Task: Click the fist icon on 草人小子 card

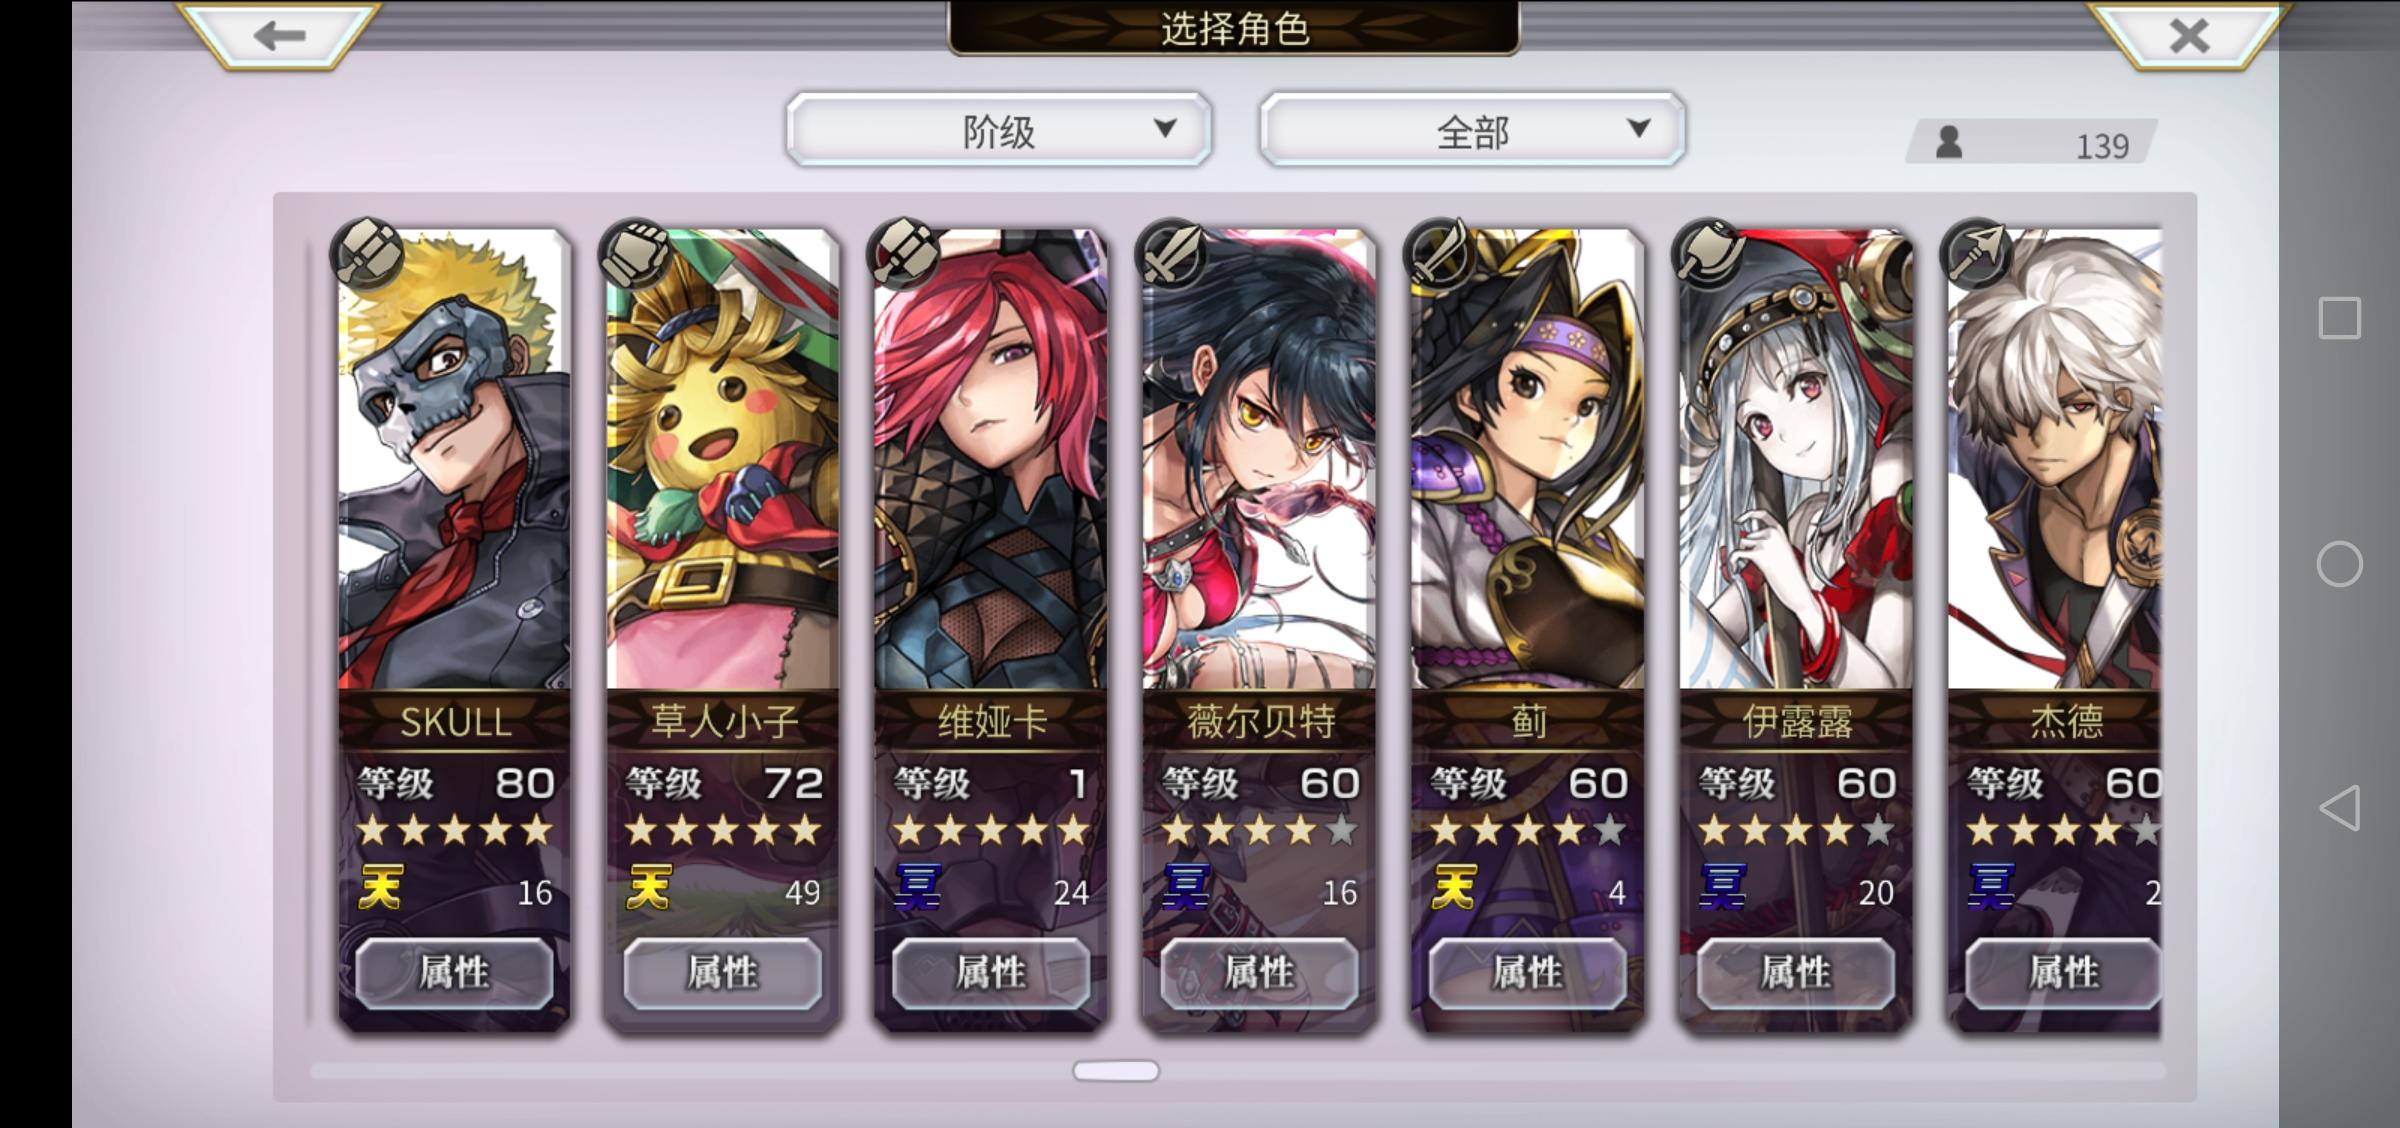Action: 636,254
